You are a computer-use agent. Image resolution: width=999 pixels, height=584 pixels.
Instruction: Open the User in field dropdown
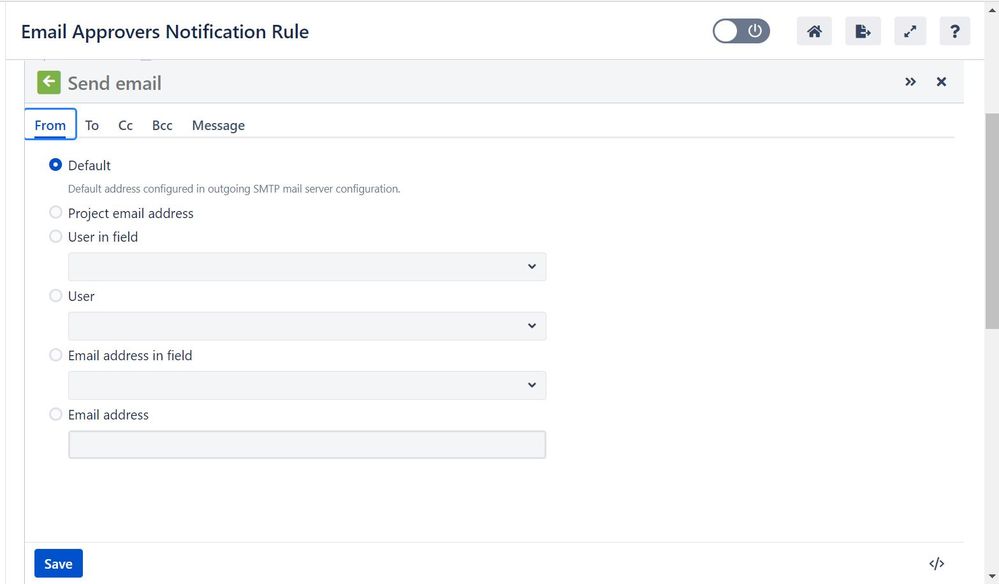307,266
